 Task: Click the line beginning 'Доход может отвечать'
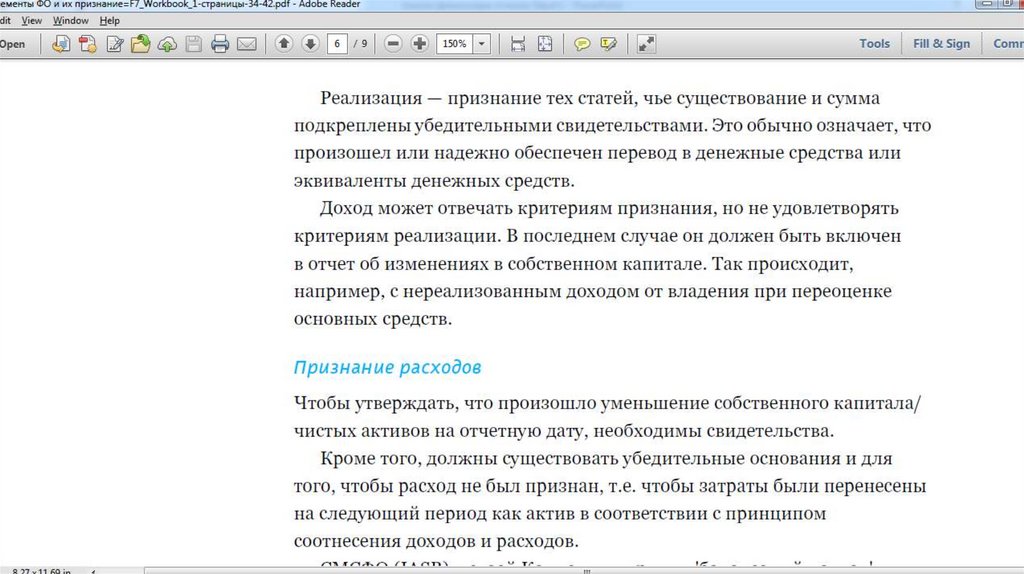(609, 208)
